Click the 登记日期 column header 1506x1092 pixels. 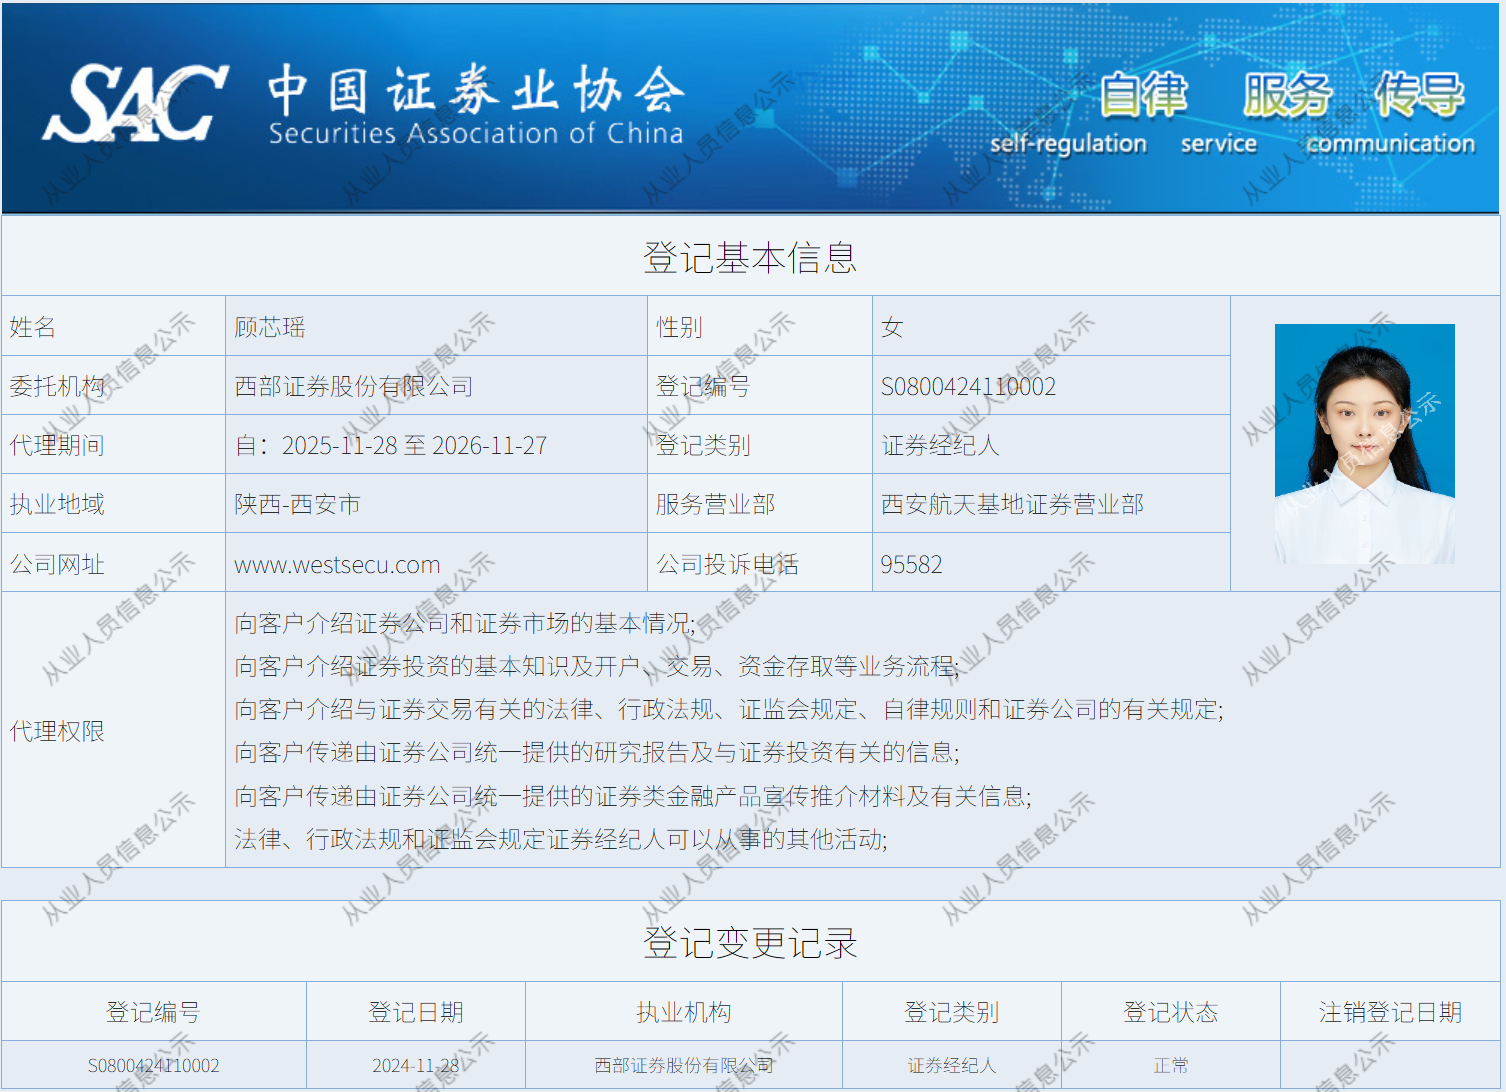tap(415, 1012)
